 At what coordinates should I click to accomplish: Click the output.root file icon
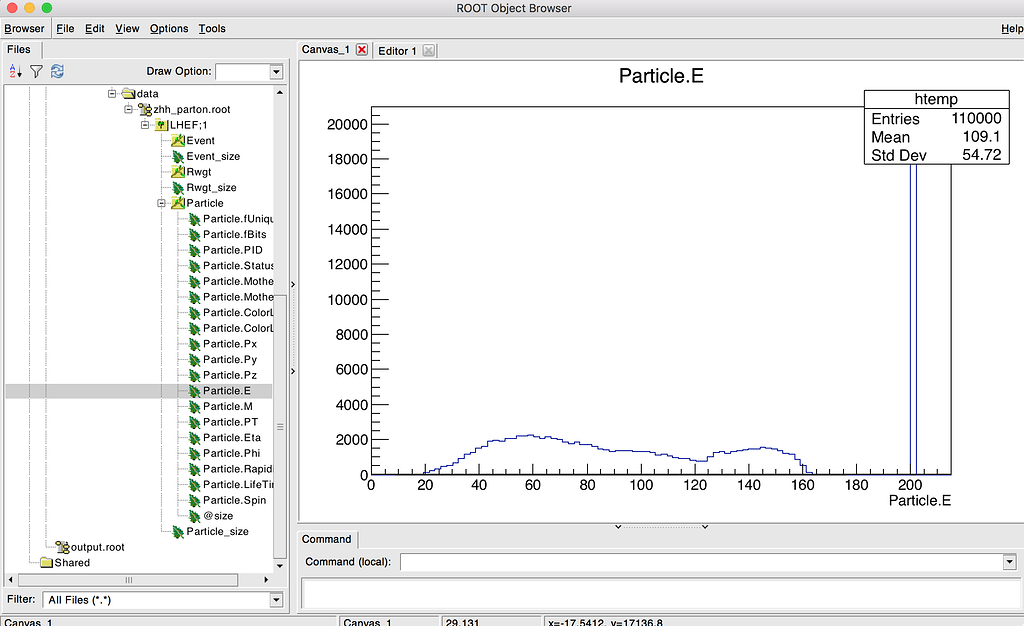pyautogui.click(x=62, y=547)
